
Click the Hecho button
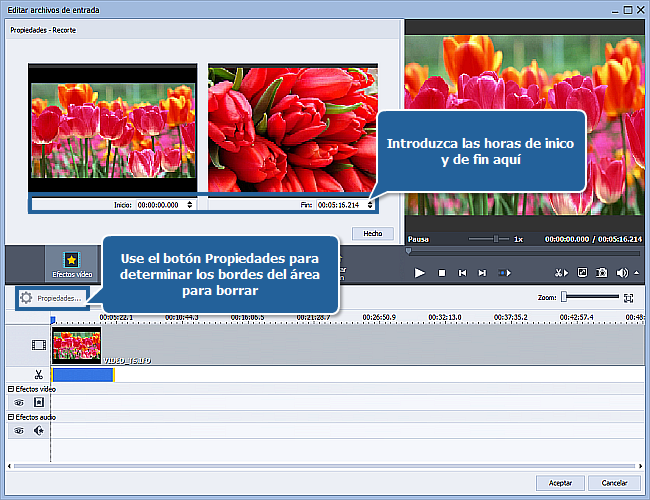pos(373,233)
